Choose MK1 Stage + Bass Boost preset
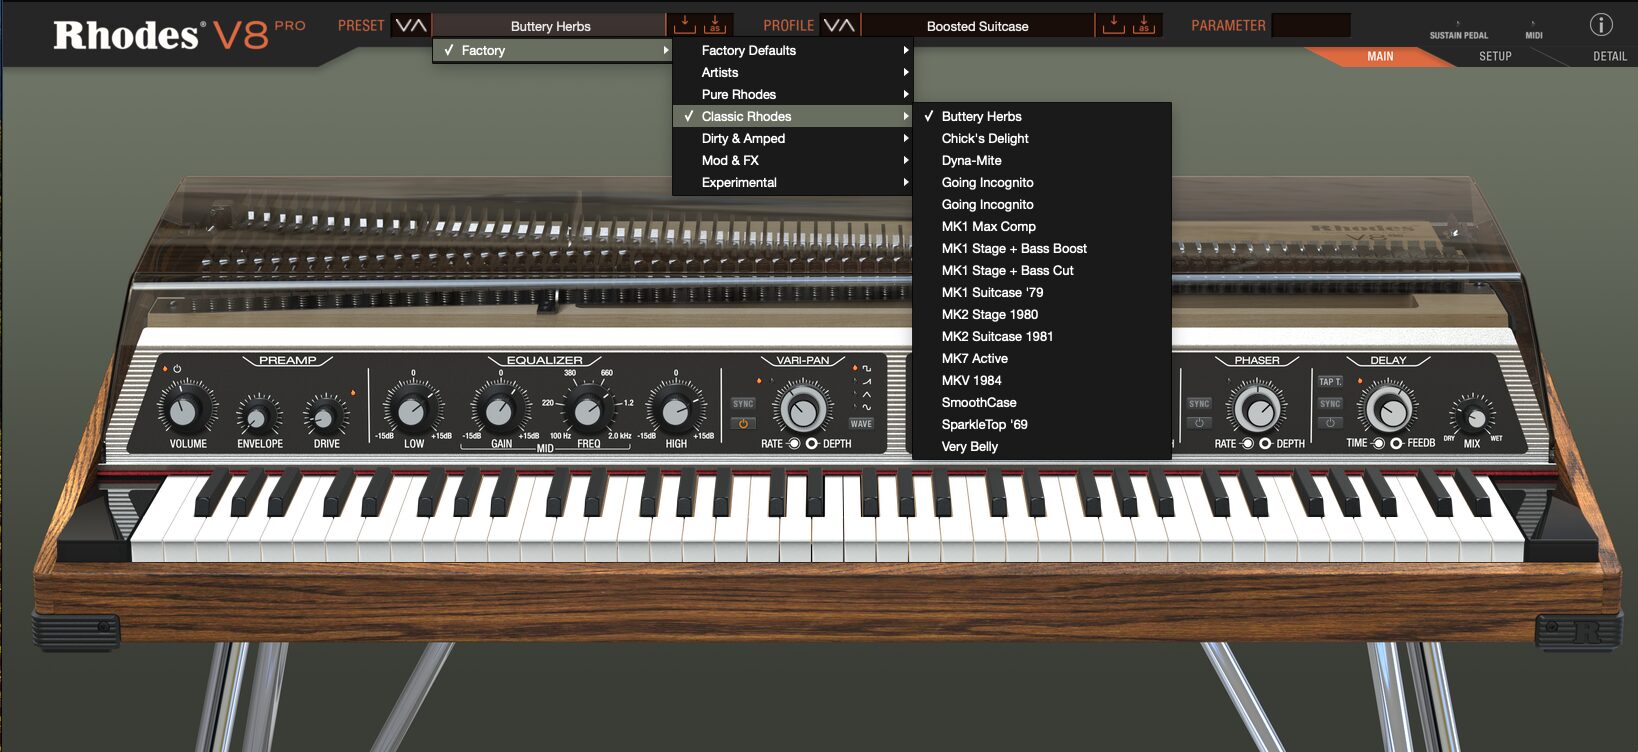The height and width of the screenshot is (752, 1638). pyautogui.click(x=1041, y=248)
